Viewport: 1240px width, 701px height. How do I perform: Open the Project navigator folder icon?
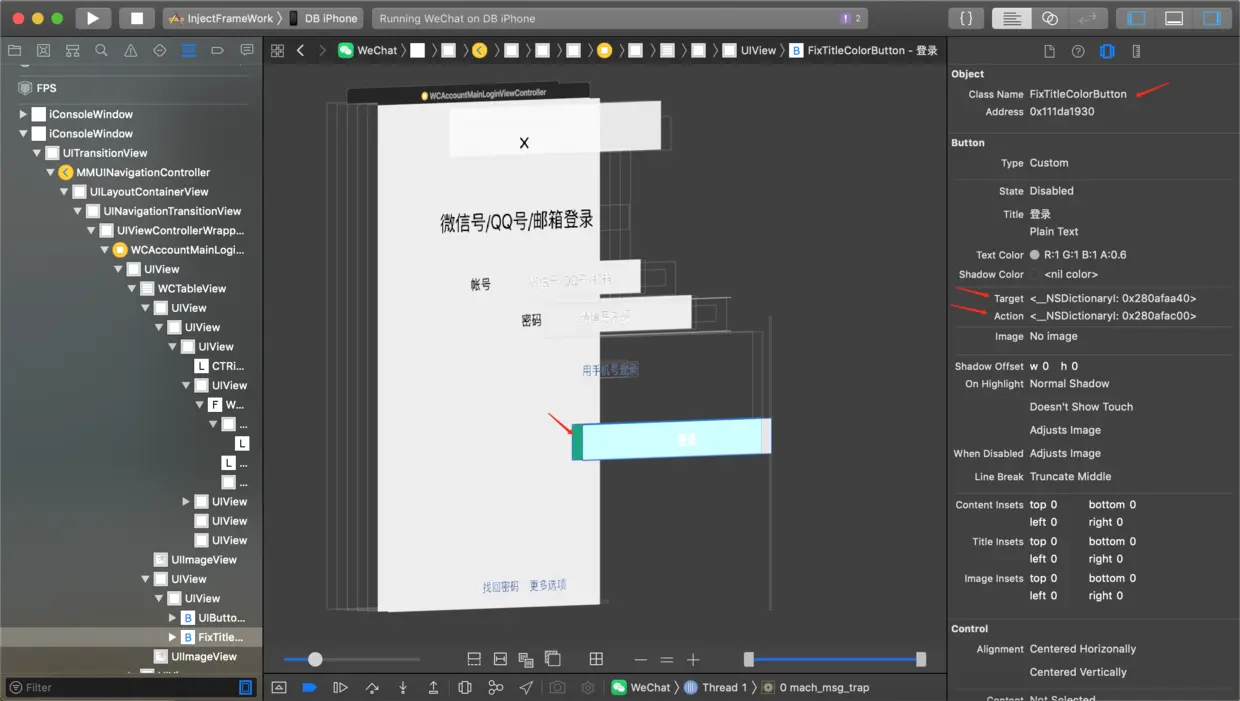click(x=14, y=50)
